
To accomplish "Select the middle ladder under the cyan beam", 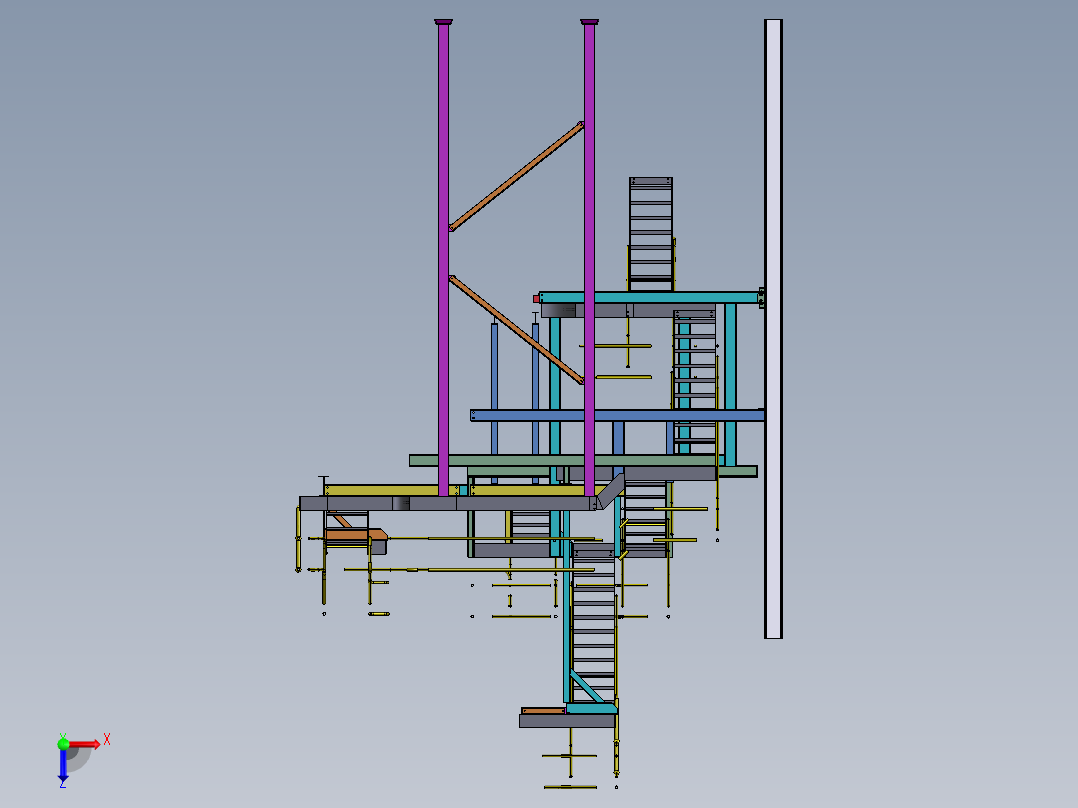I will coord(695,382).
